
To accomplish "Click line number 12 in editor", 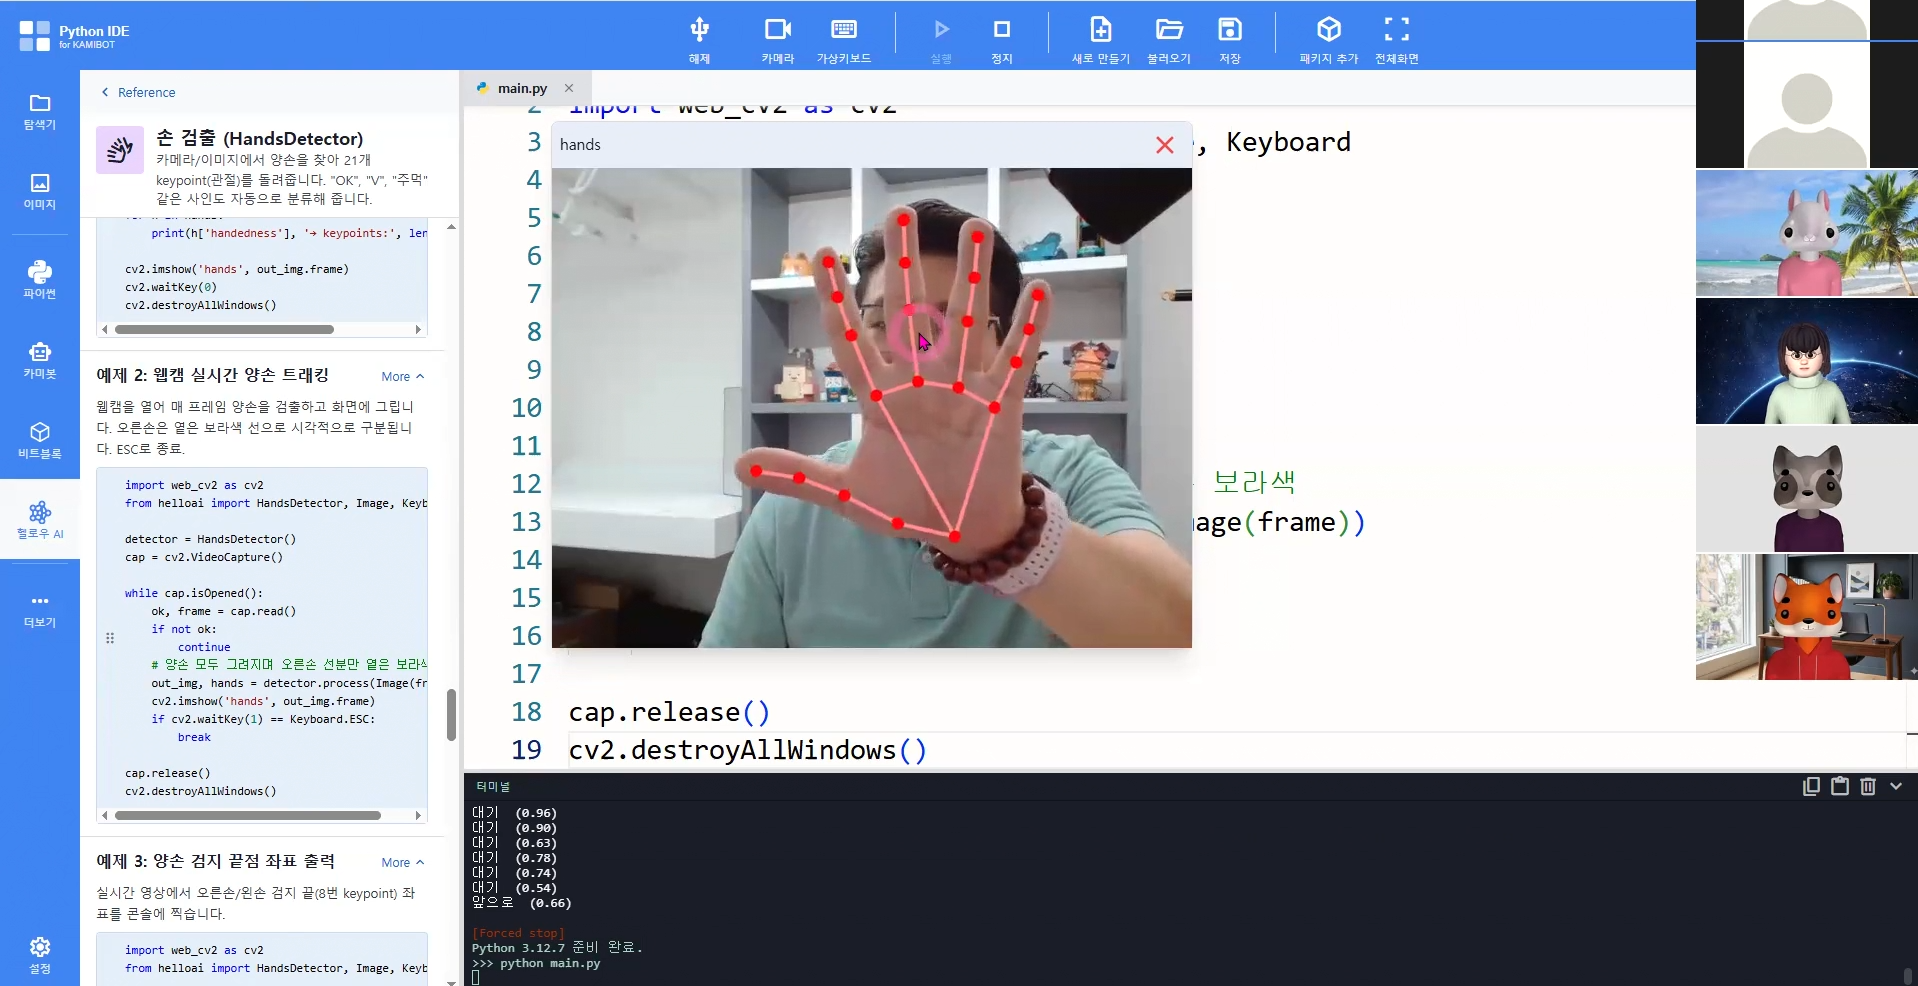I will click(x=526, y=484).
